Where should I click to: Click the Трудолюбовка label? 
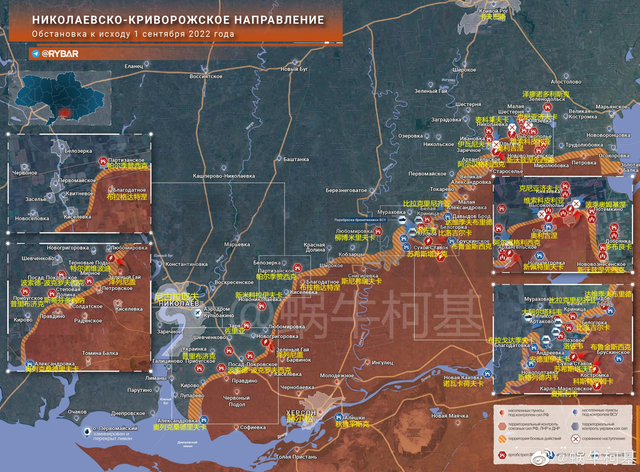click(x=584, y=145)
